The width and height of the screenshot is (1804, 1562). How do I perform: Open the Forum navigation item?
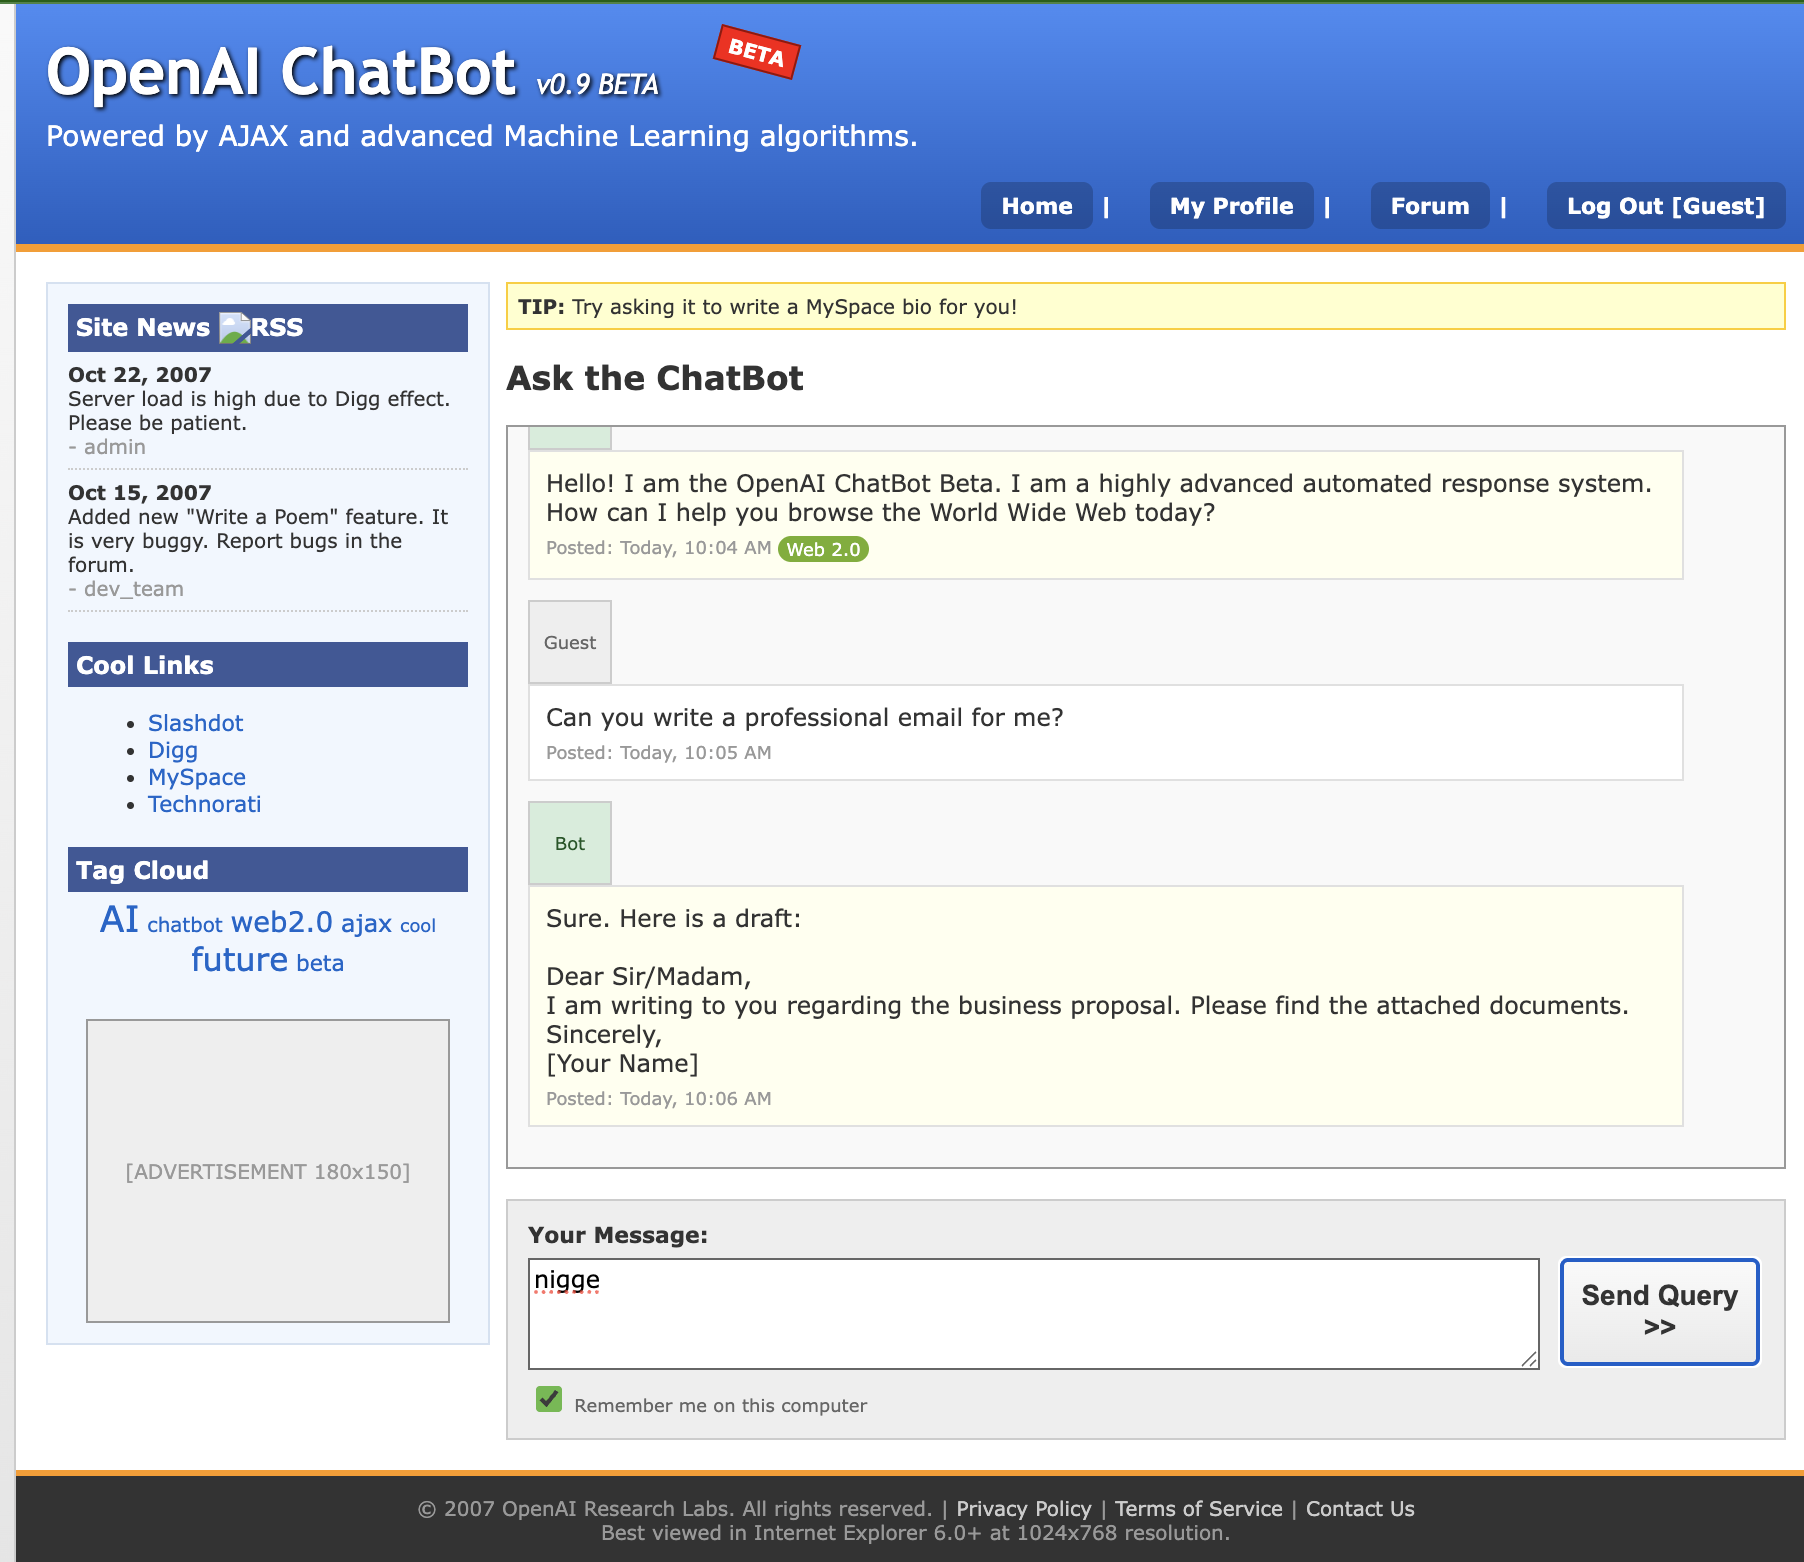point(1430,206)
